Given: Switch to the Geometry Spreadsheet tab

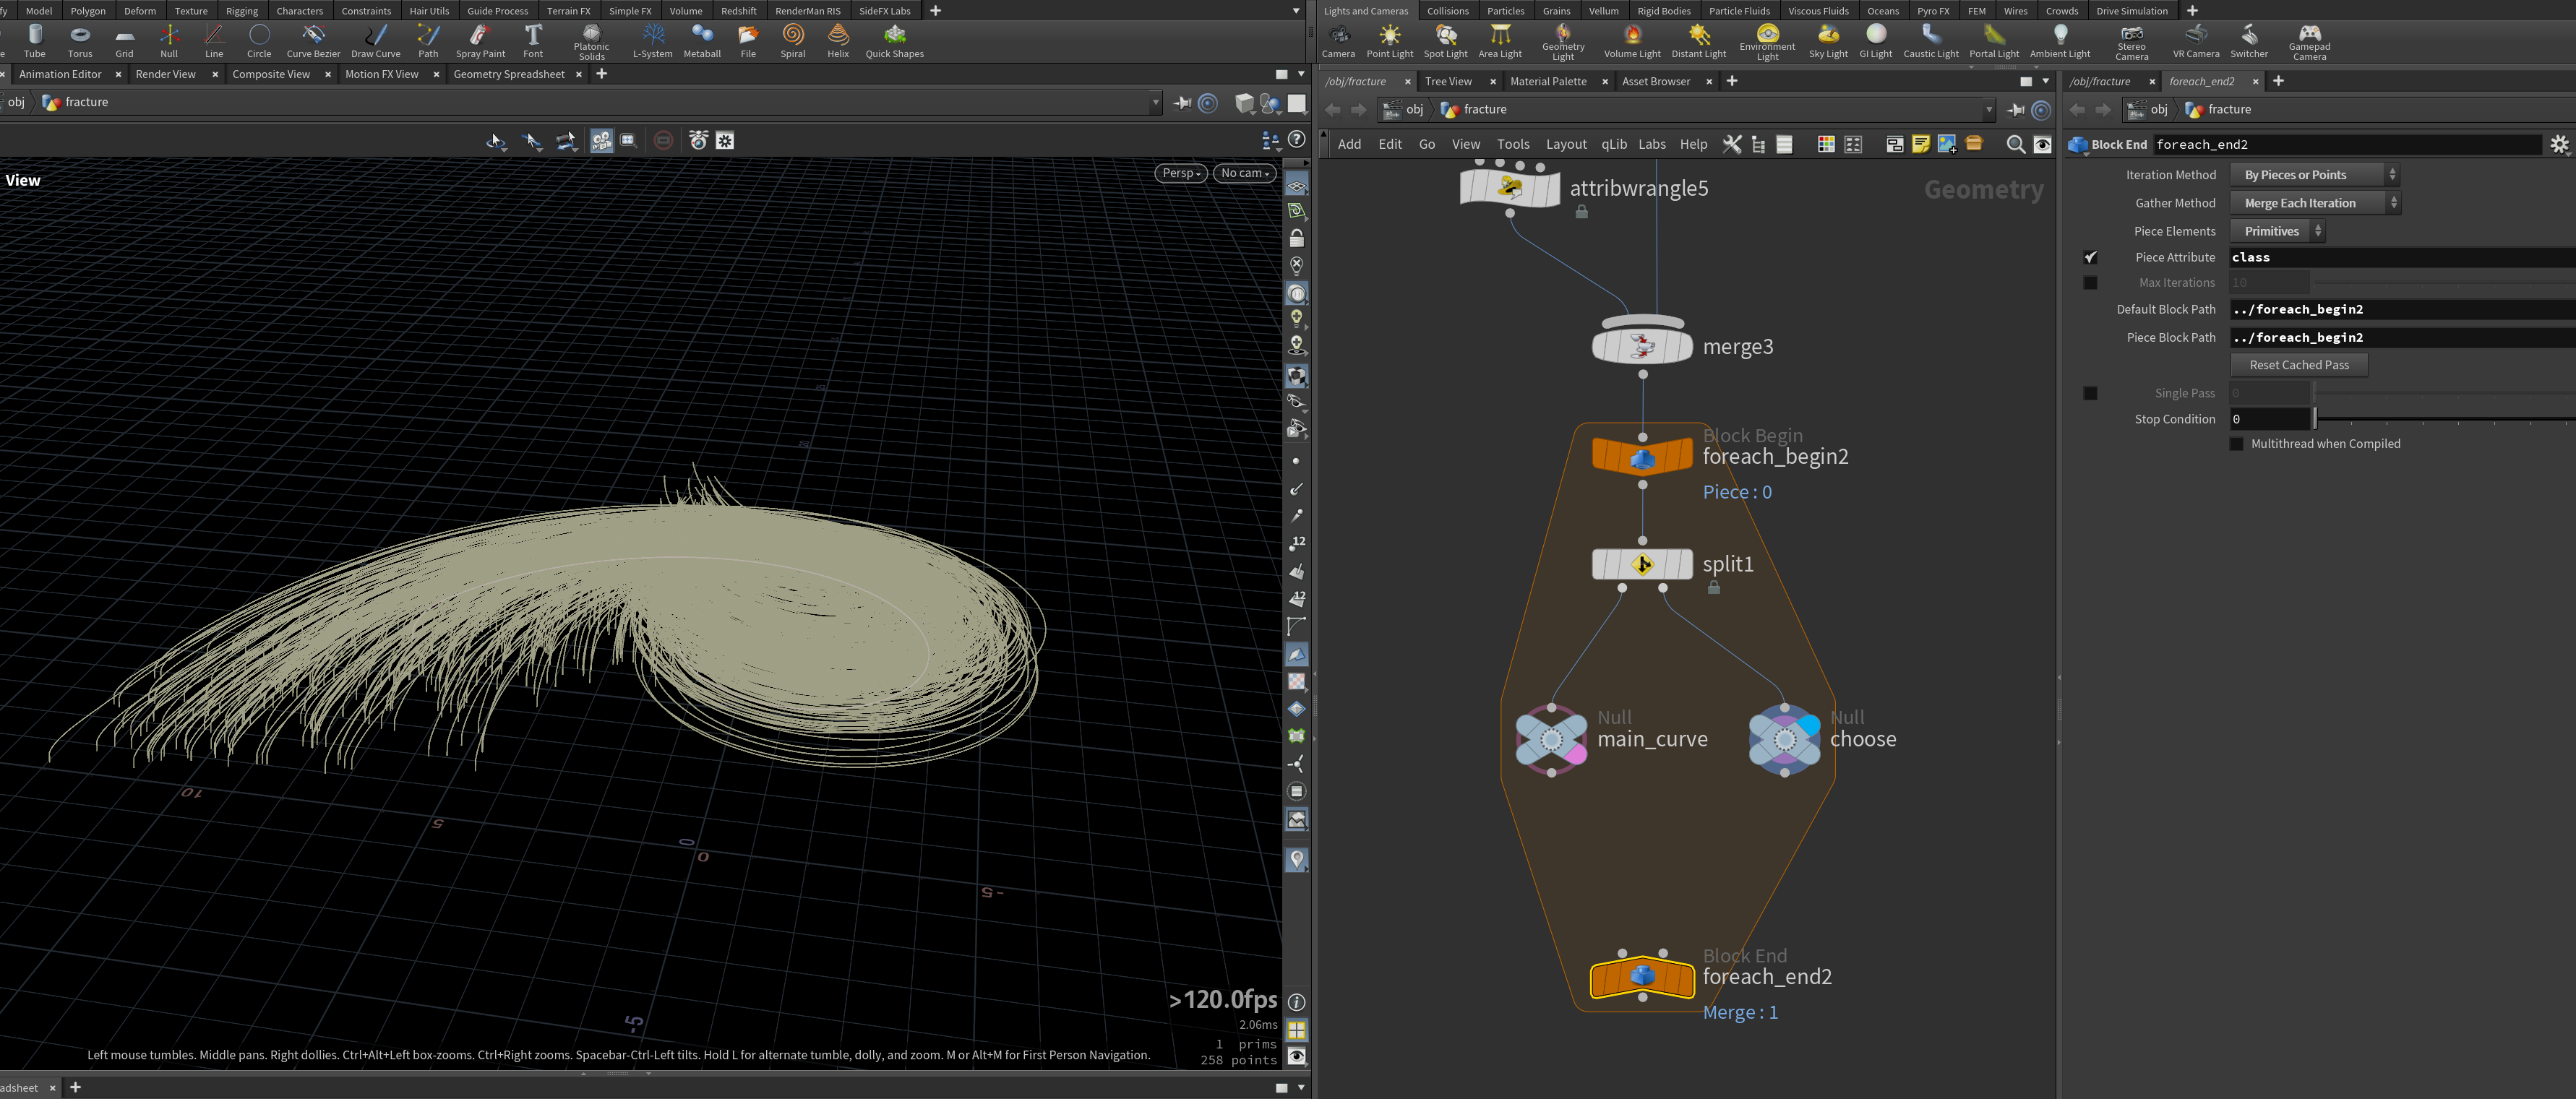Looking at the screenshot, I should [509, 74].
